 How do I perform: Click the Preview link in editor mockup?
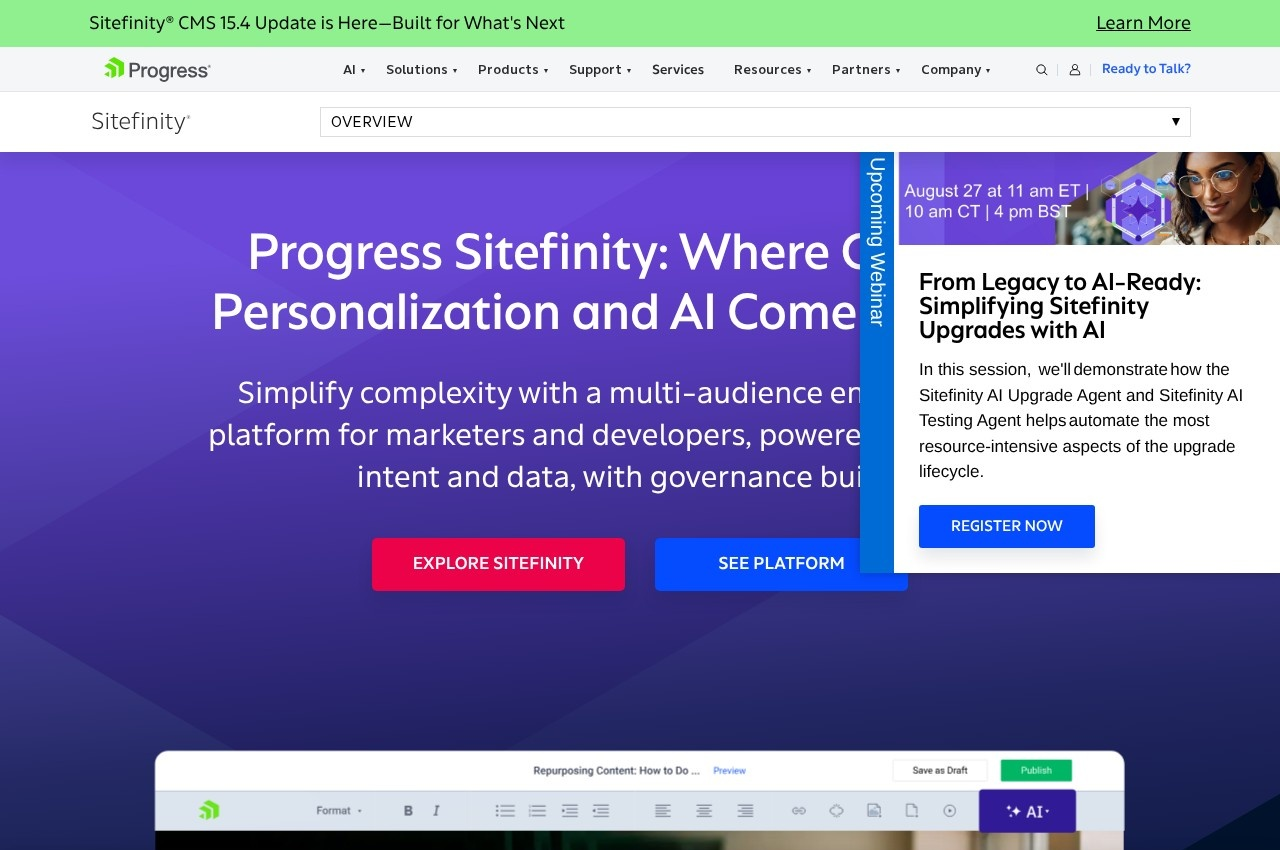(x=729, y=771)
